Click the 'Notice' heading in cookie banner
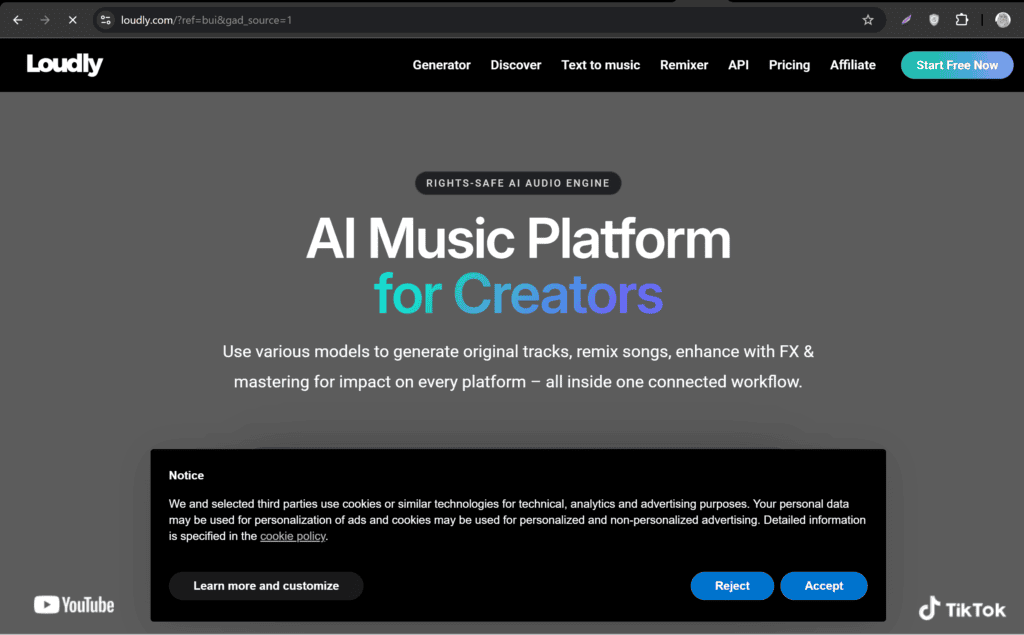1024x635 pixels. (186, 476)
